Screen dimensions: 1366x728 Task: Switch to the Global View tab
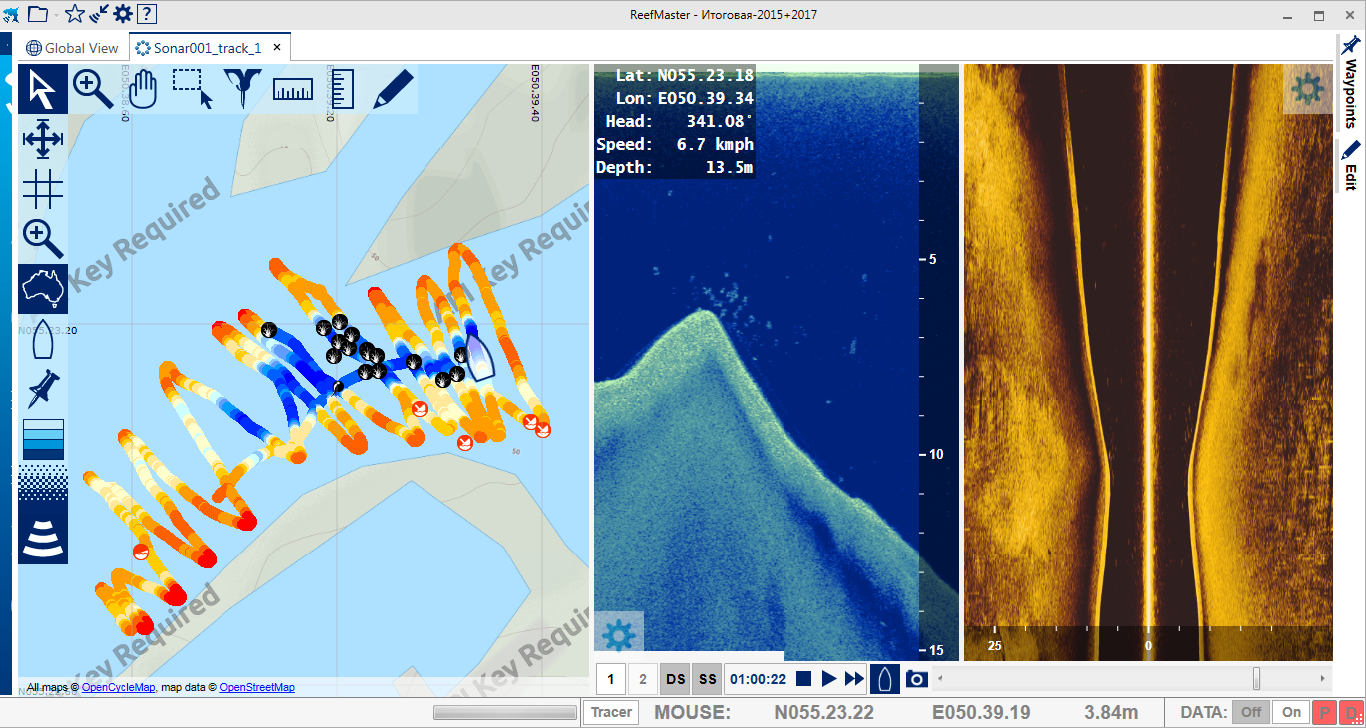pos(72,48)
